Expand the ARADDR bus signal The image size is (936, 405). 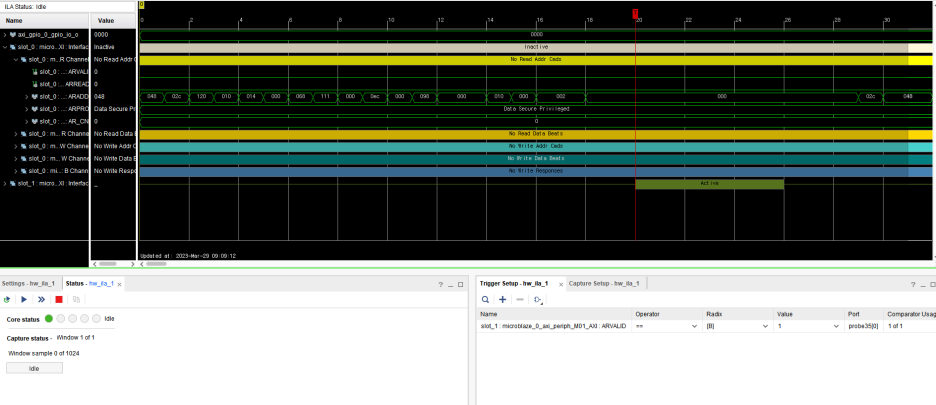point(27,97)
